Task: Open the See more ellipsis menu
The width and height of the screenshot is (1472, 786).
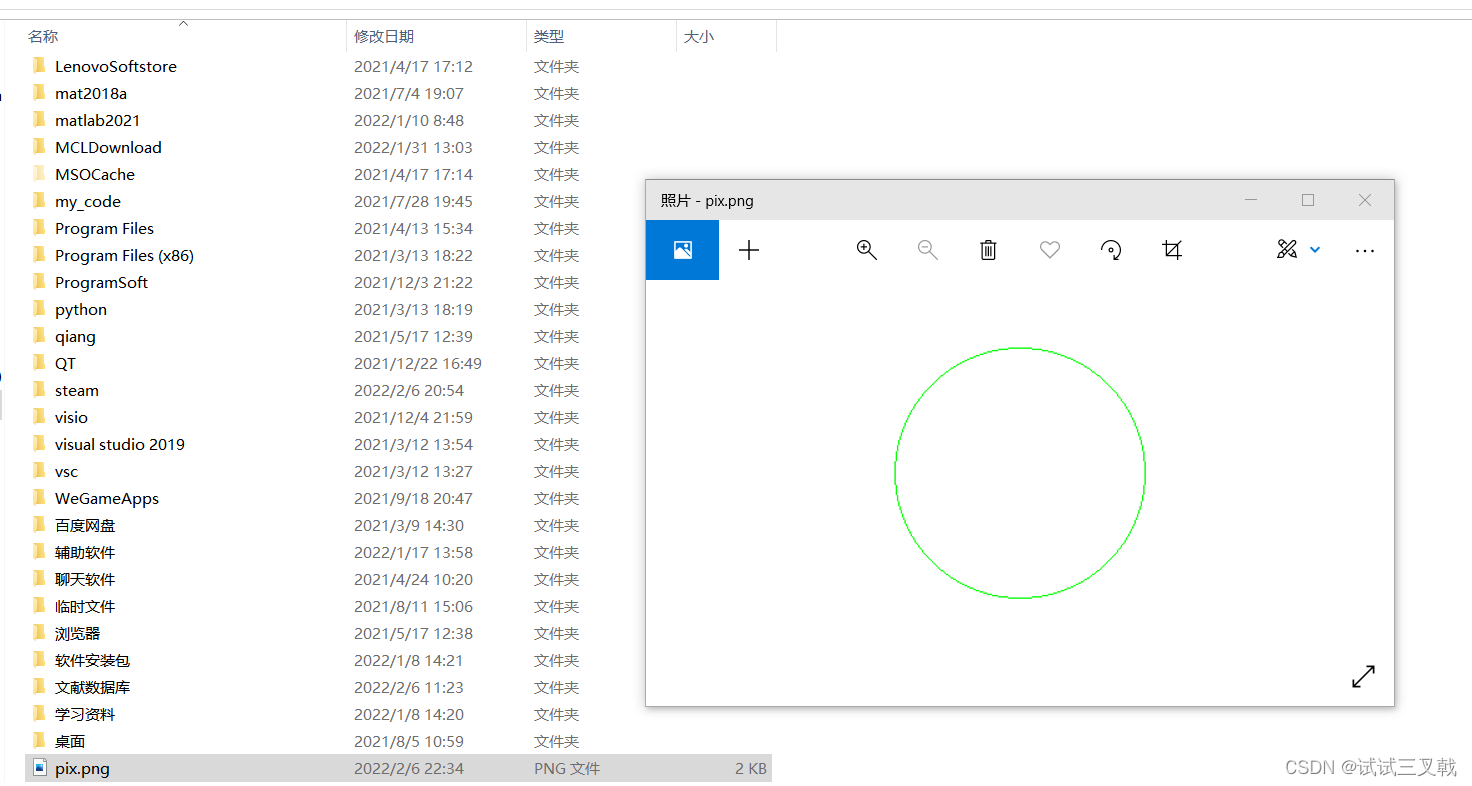Action: pyautogui.click(x=1364, y=250)
